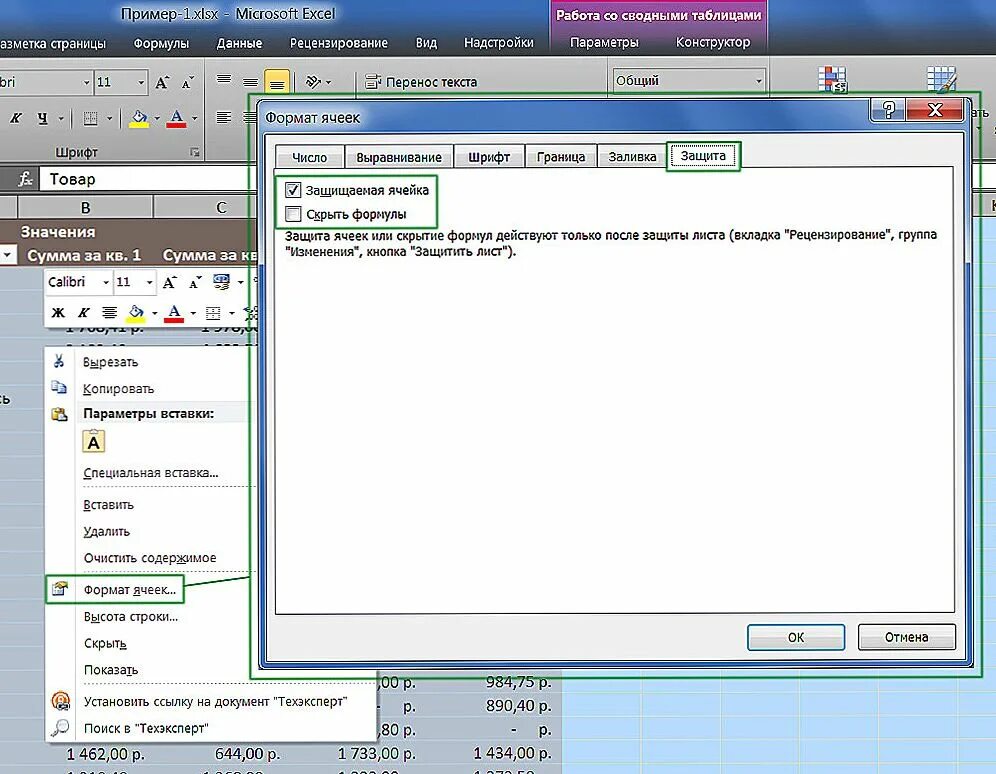Expand the ribbon font color dropdown arrow

[194, 118]
